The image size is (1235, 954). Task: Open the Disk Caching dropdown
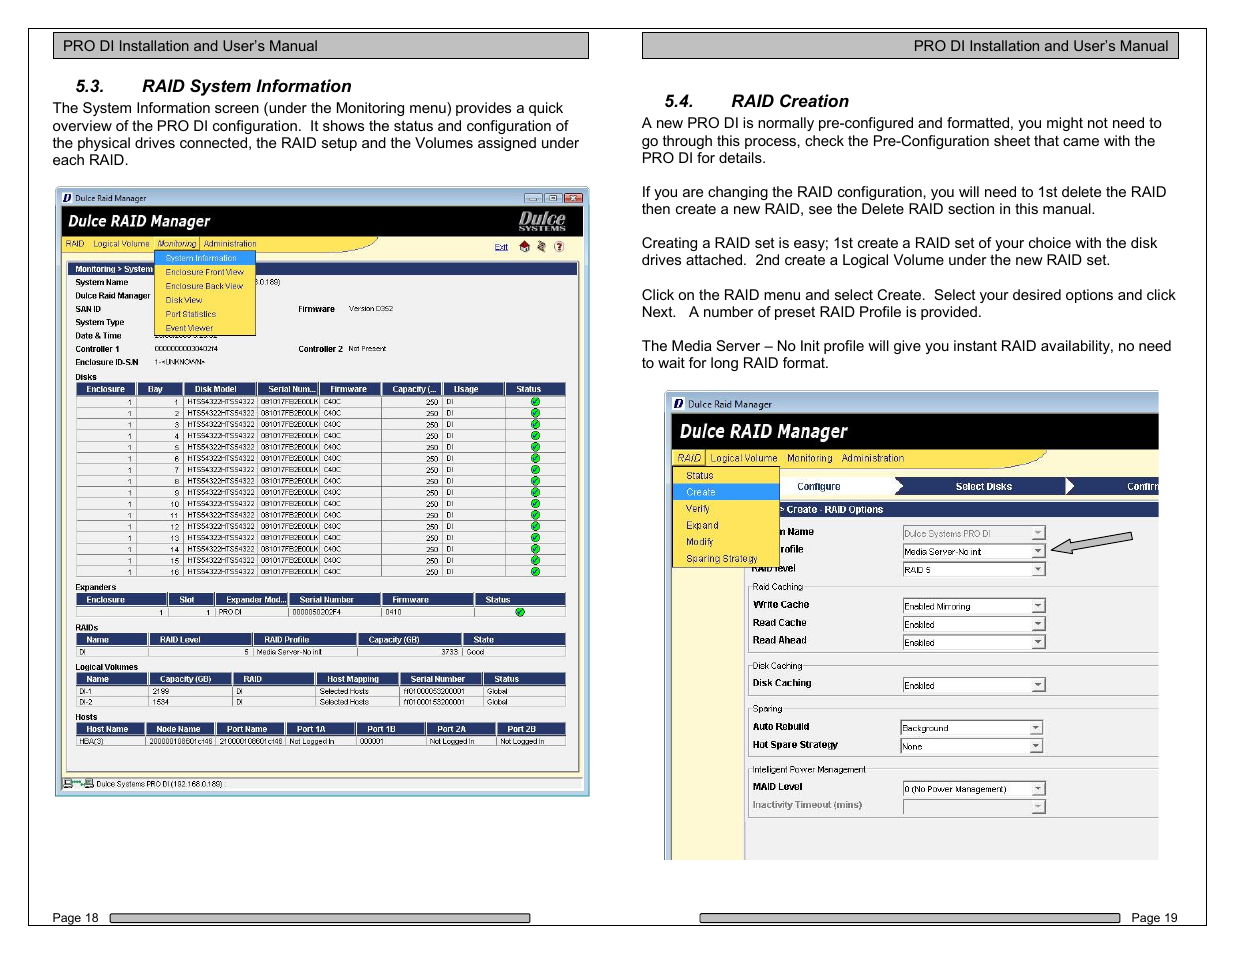tap(974, 685)
